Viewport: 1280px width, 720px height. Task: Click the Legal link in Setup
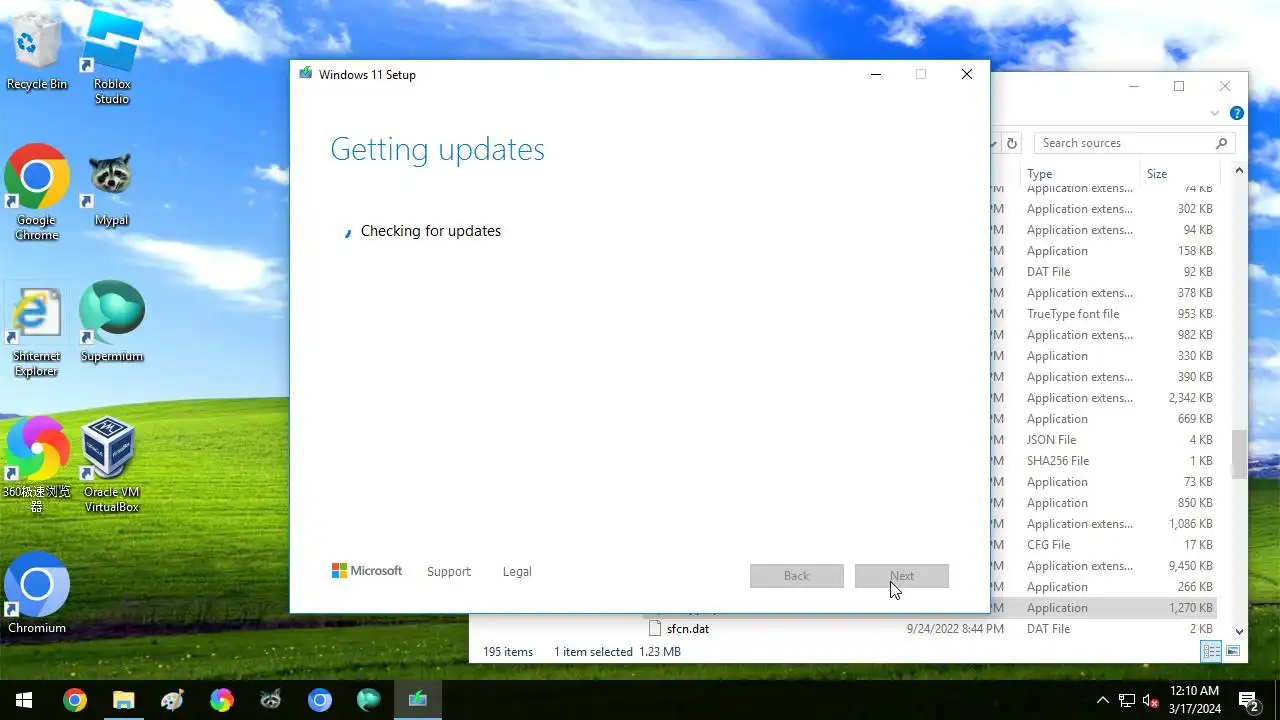point(517,572)
